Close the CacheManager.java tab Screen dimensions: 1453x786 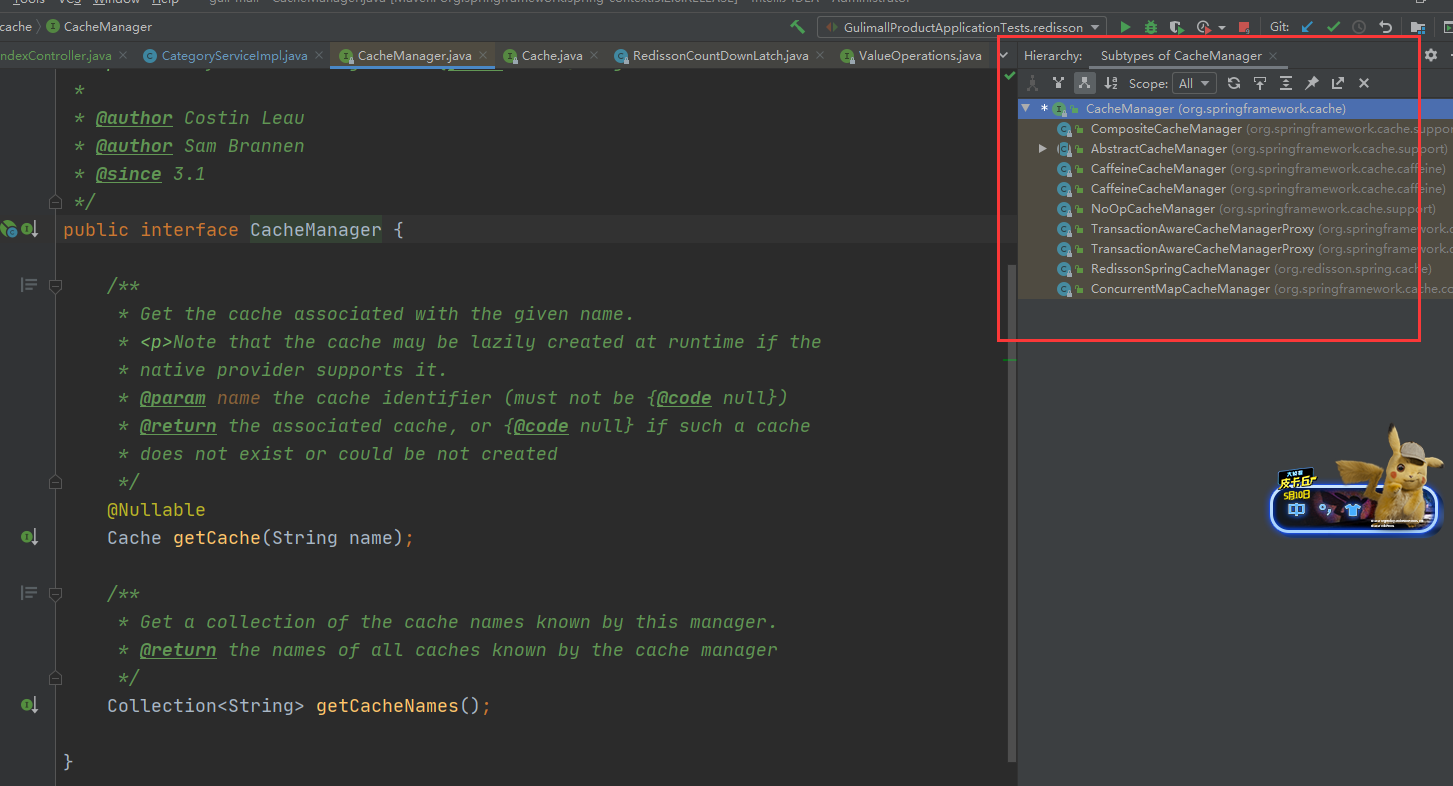(x=483, y=56)
